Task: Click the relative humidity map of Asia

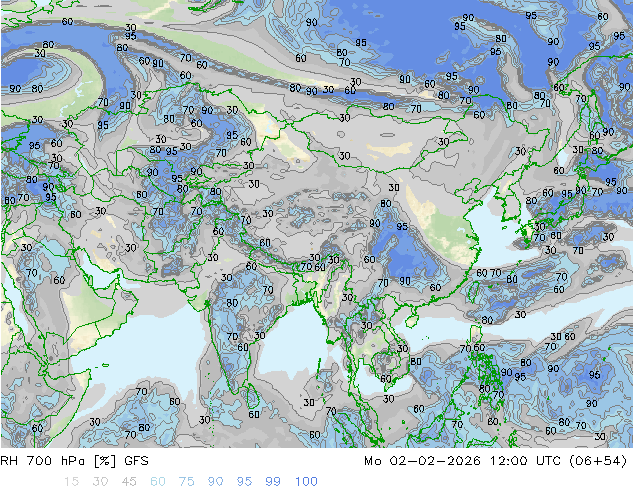Action: click(x=317, y=224)
